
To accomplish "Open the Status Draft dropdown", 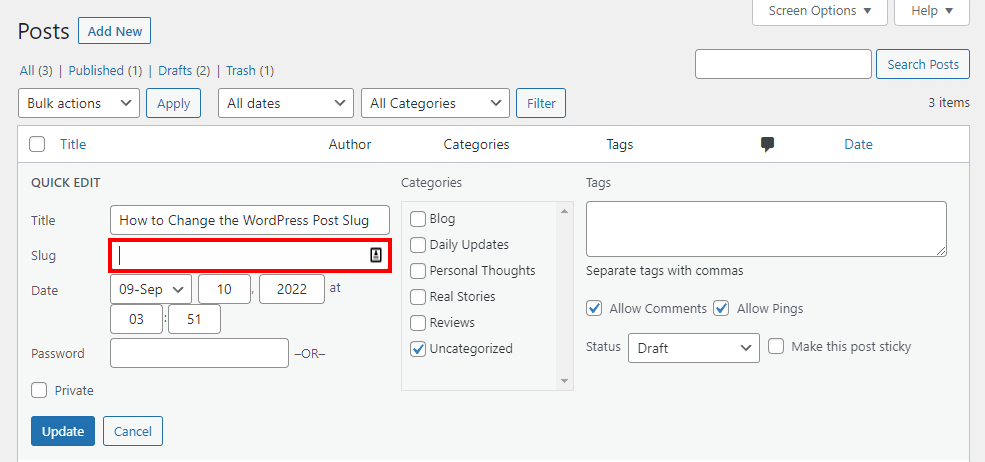I will coord(694,348).
